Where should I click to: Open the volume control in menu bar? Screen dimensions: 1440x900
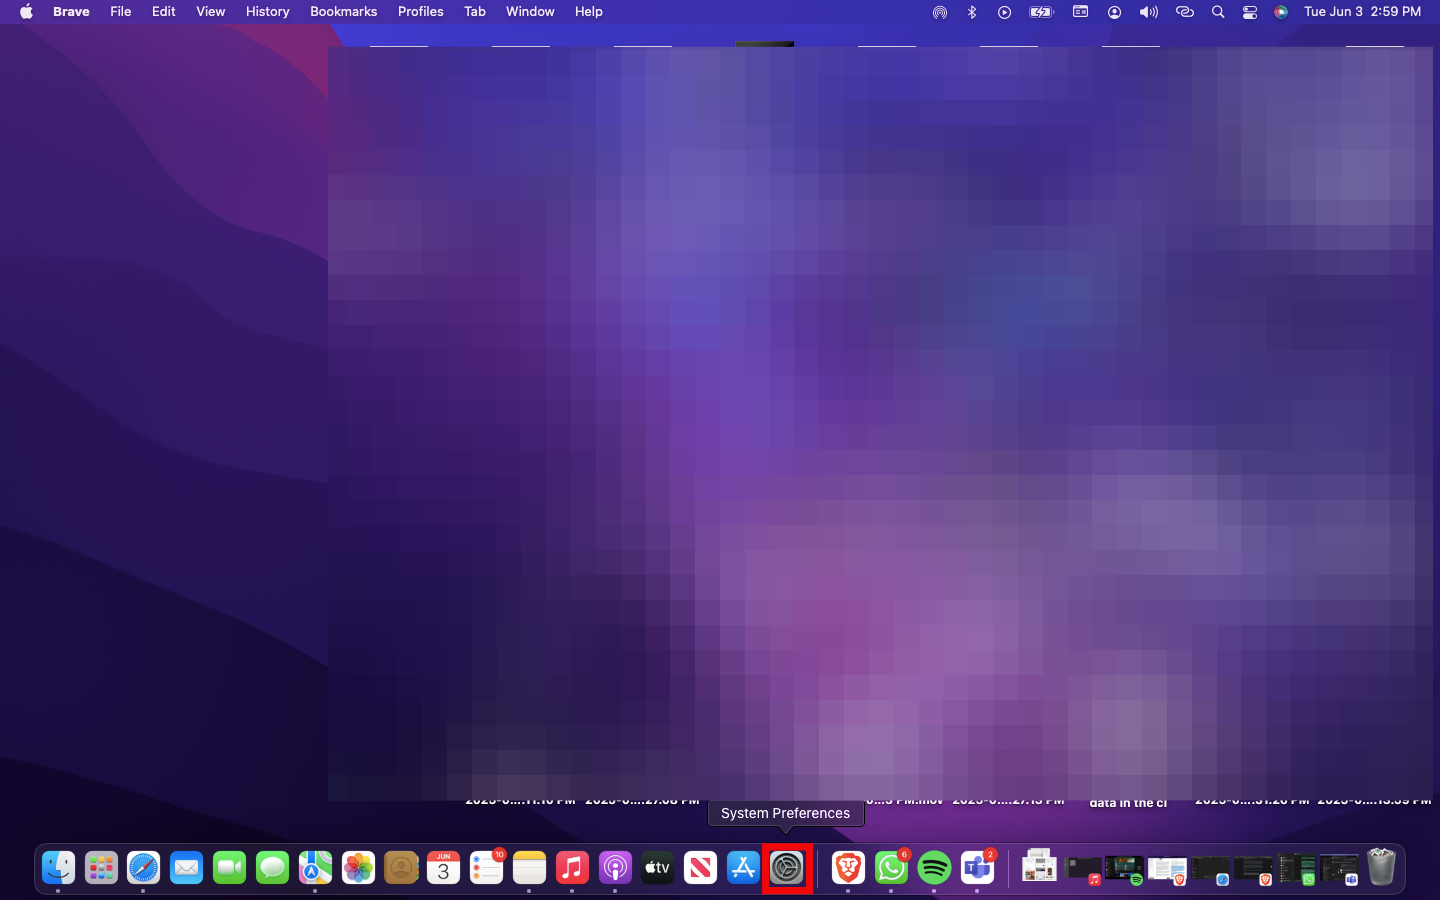(x=1149, y=12)
